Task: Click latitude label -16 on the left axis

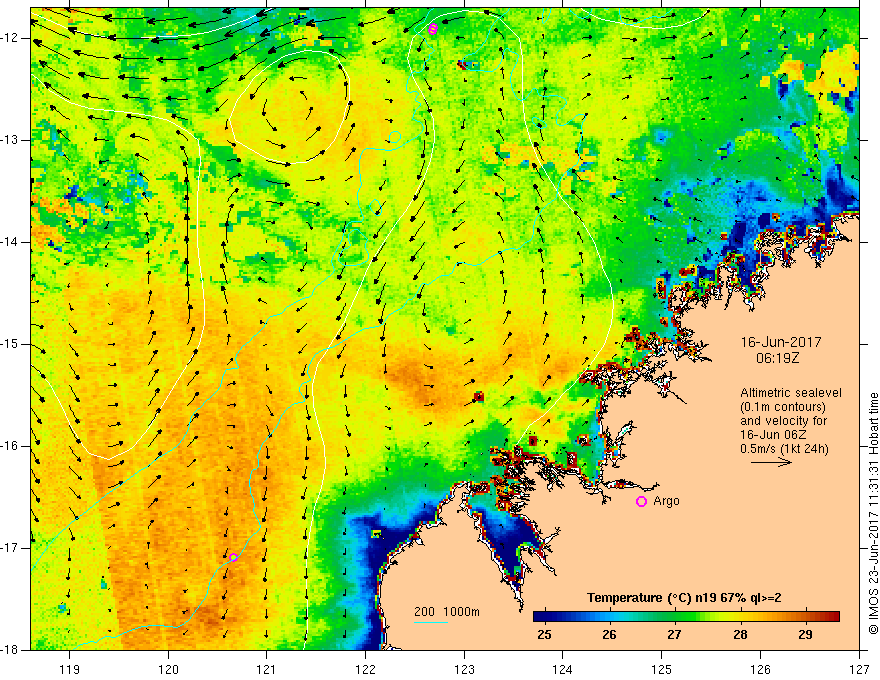Action: coord(11,446)
